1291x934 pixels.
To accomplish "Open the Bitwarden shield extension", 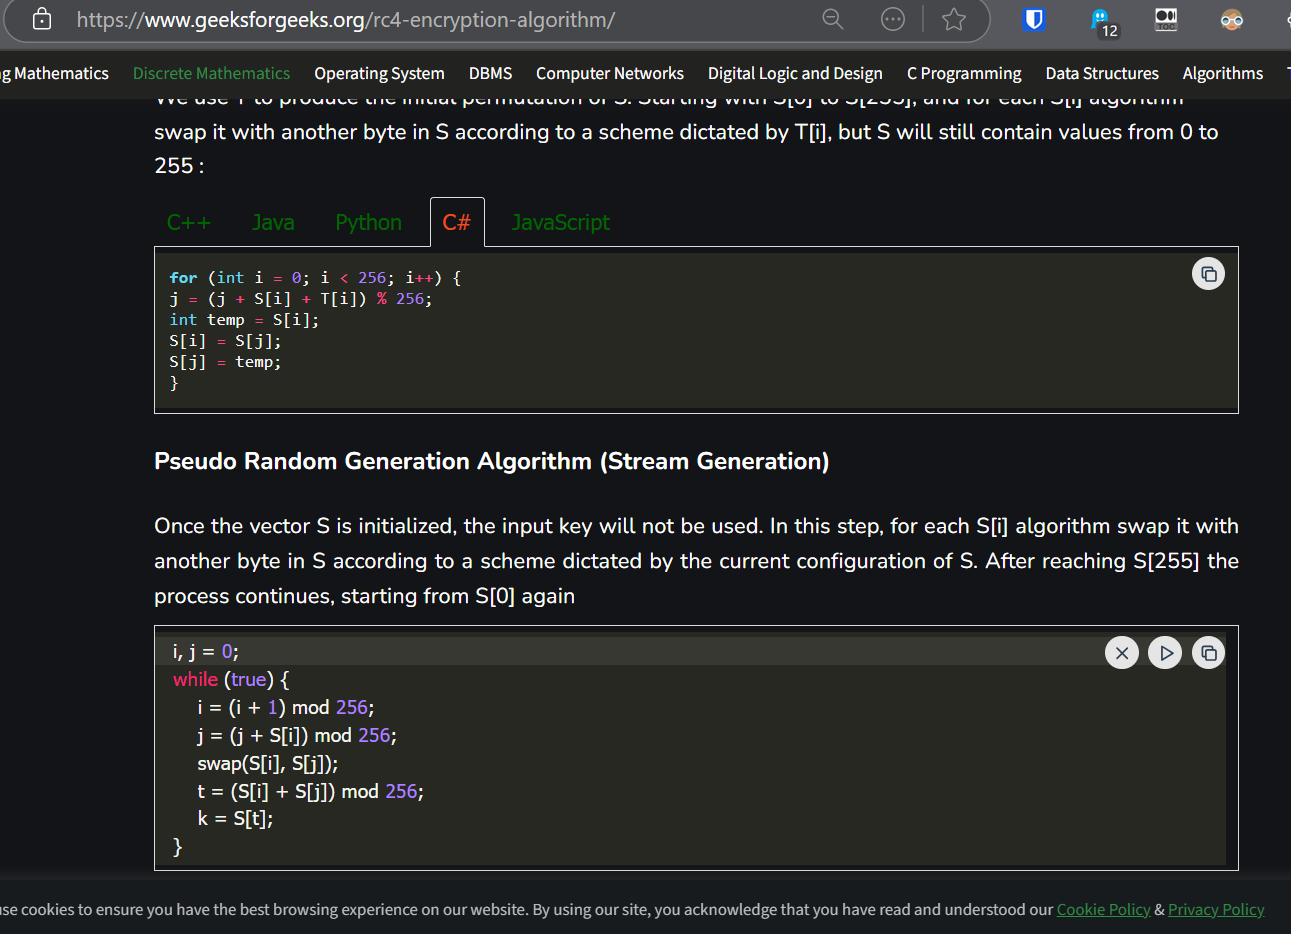I will pyautogui.click(x=1033, y=19).
